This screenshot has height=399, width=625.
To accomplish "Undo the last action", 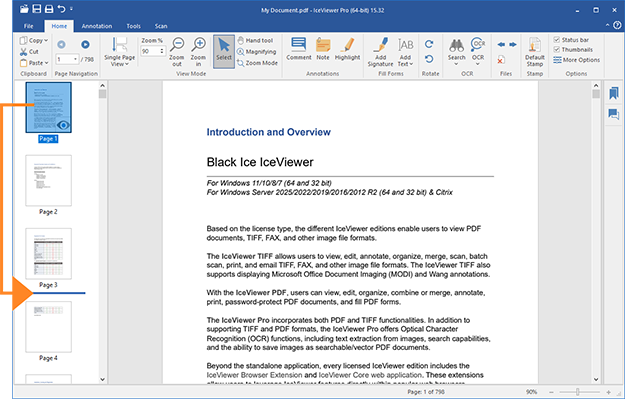I will [61, 9].
